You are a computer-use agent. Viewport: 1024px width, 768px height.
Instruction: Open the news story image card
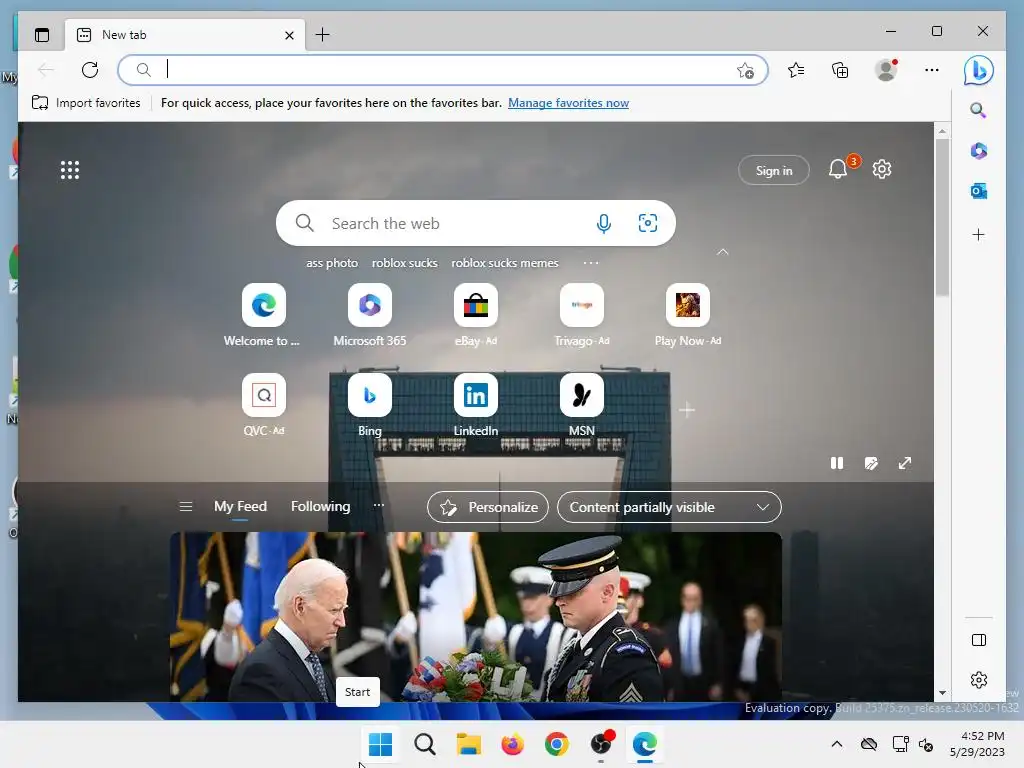(x=475, y=616)
